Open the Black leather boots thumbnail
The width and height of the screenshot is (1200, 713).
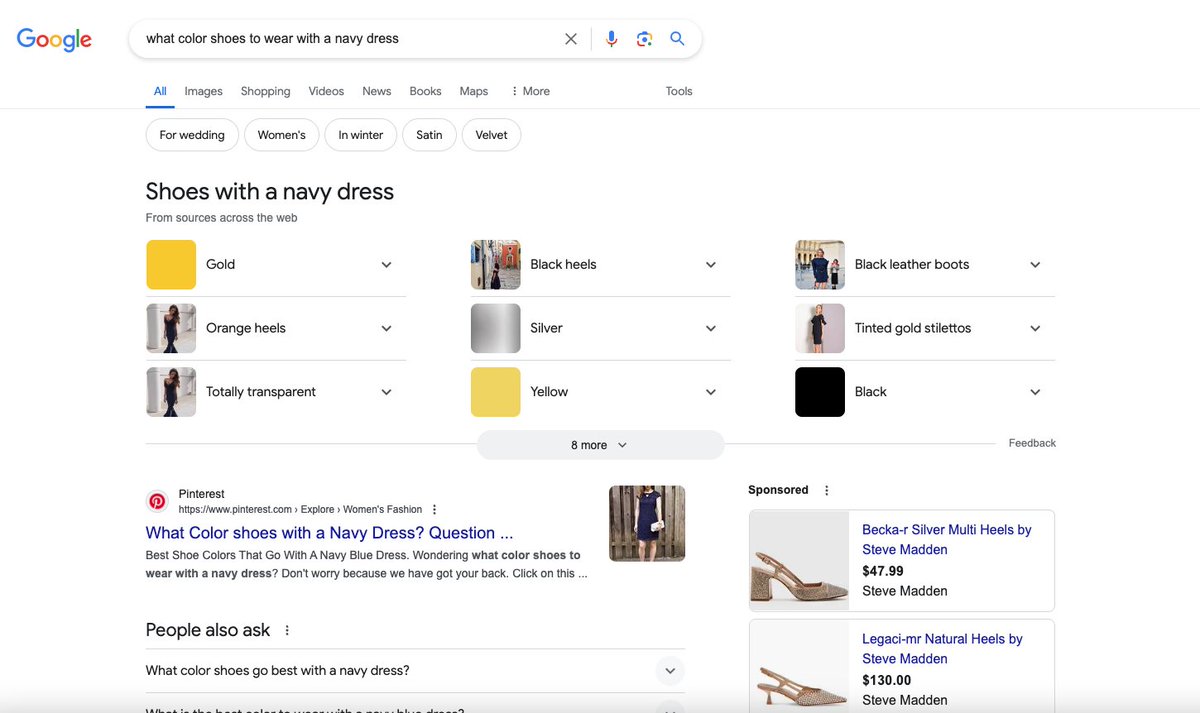(x=820, y=265)
